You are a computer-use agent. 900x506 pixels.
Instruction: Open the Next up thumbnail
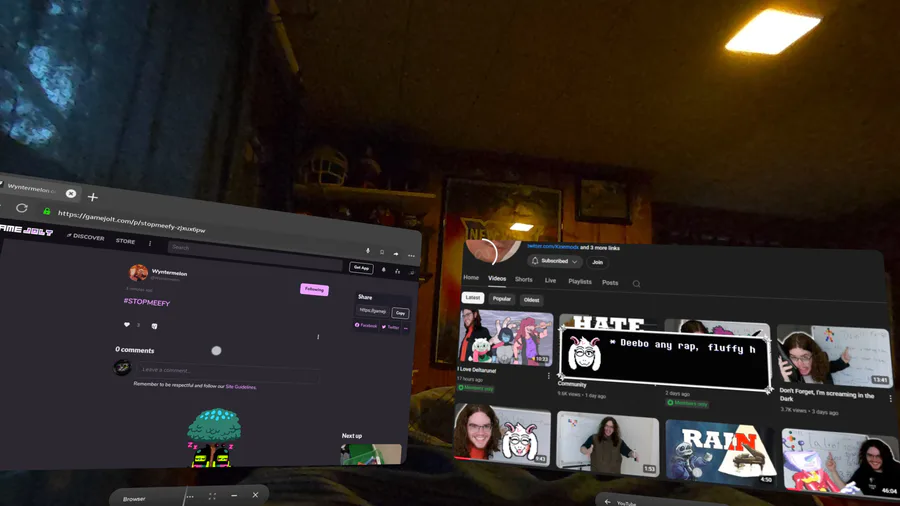(371, 454)
